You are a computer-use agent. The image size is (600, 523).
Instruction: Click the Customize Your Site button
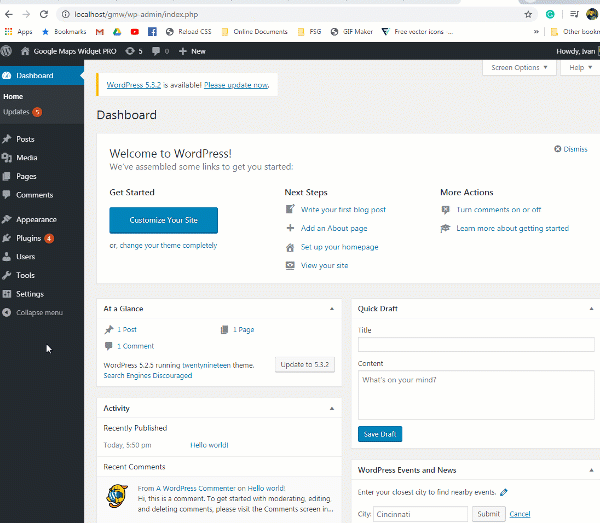[163, 220]
